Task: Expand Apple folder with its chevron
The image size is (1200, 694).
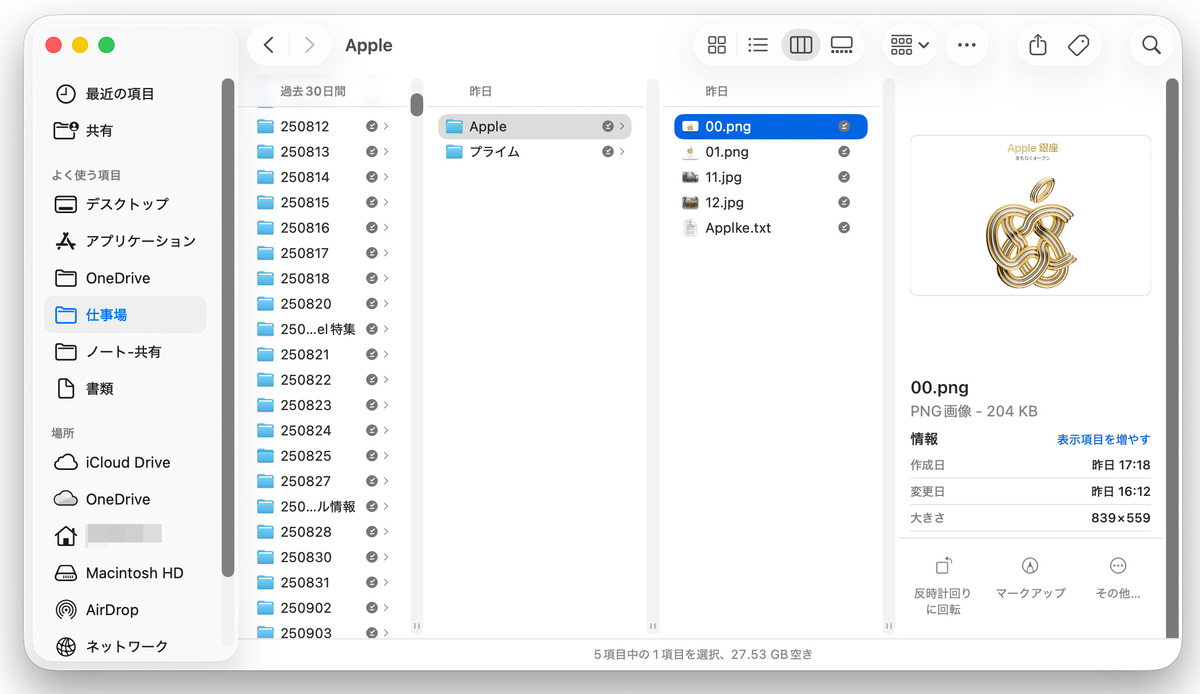Action: 622,127
